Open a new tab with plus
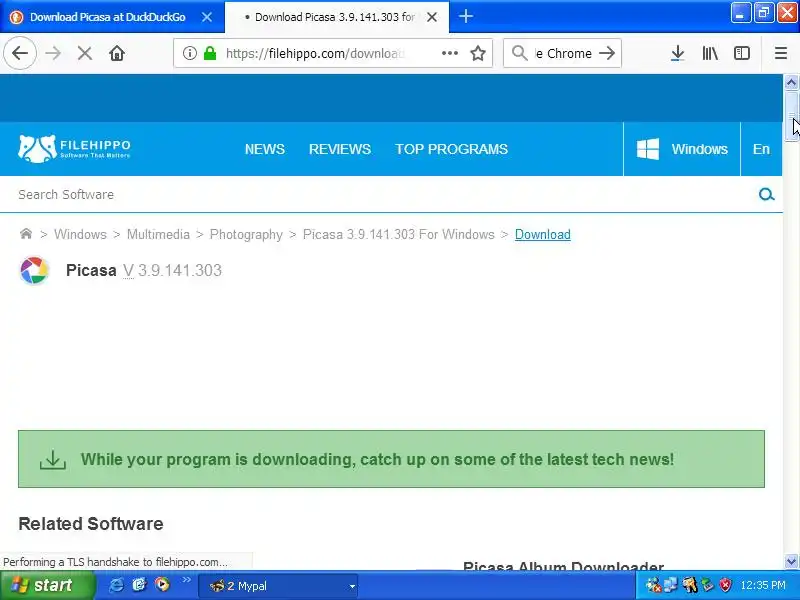Image resolution: width=800 pixels, height=600 pixels. 465,16
